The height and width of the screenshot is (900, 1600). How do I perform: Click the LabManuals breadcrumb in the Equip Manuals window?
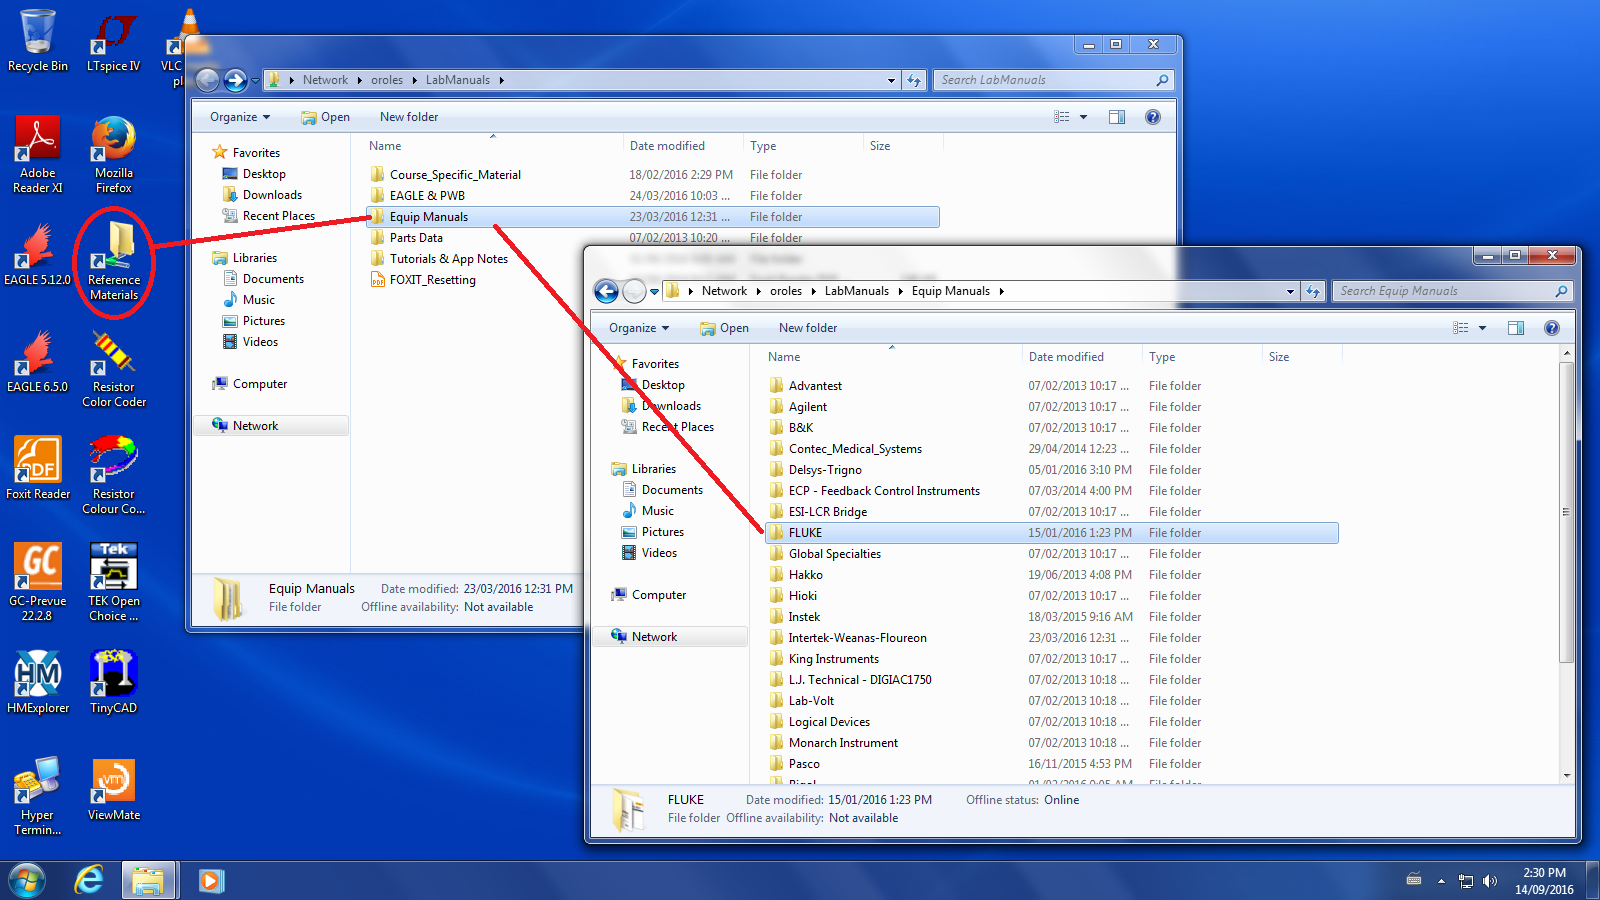coord(856,291)
